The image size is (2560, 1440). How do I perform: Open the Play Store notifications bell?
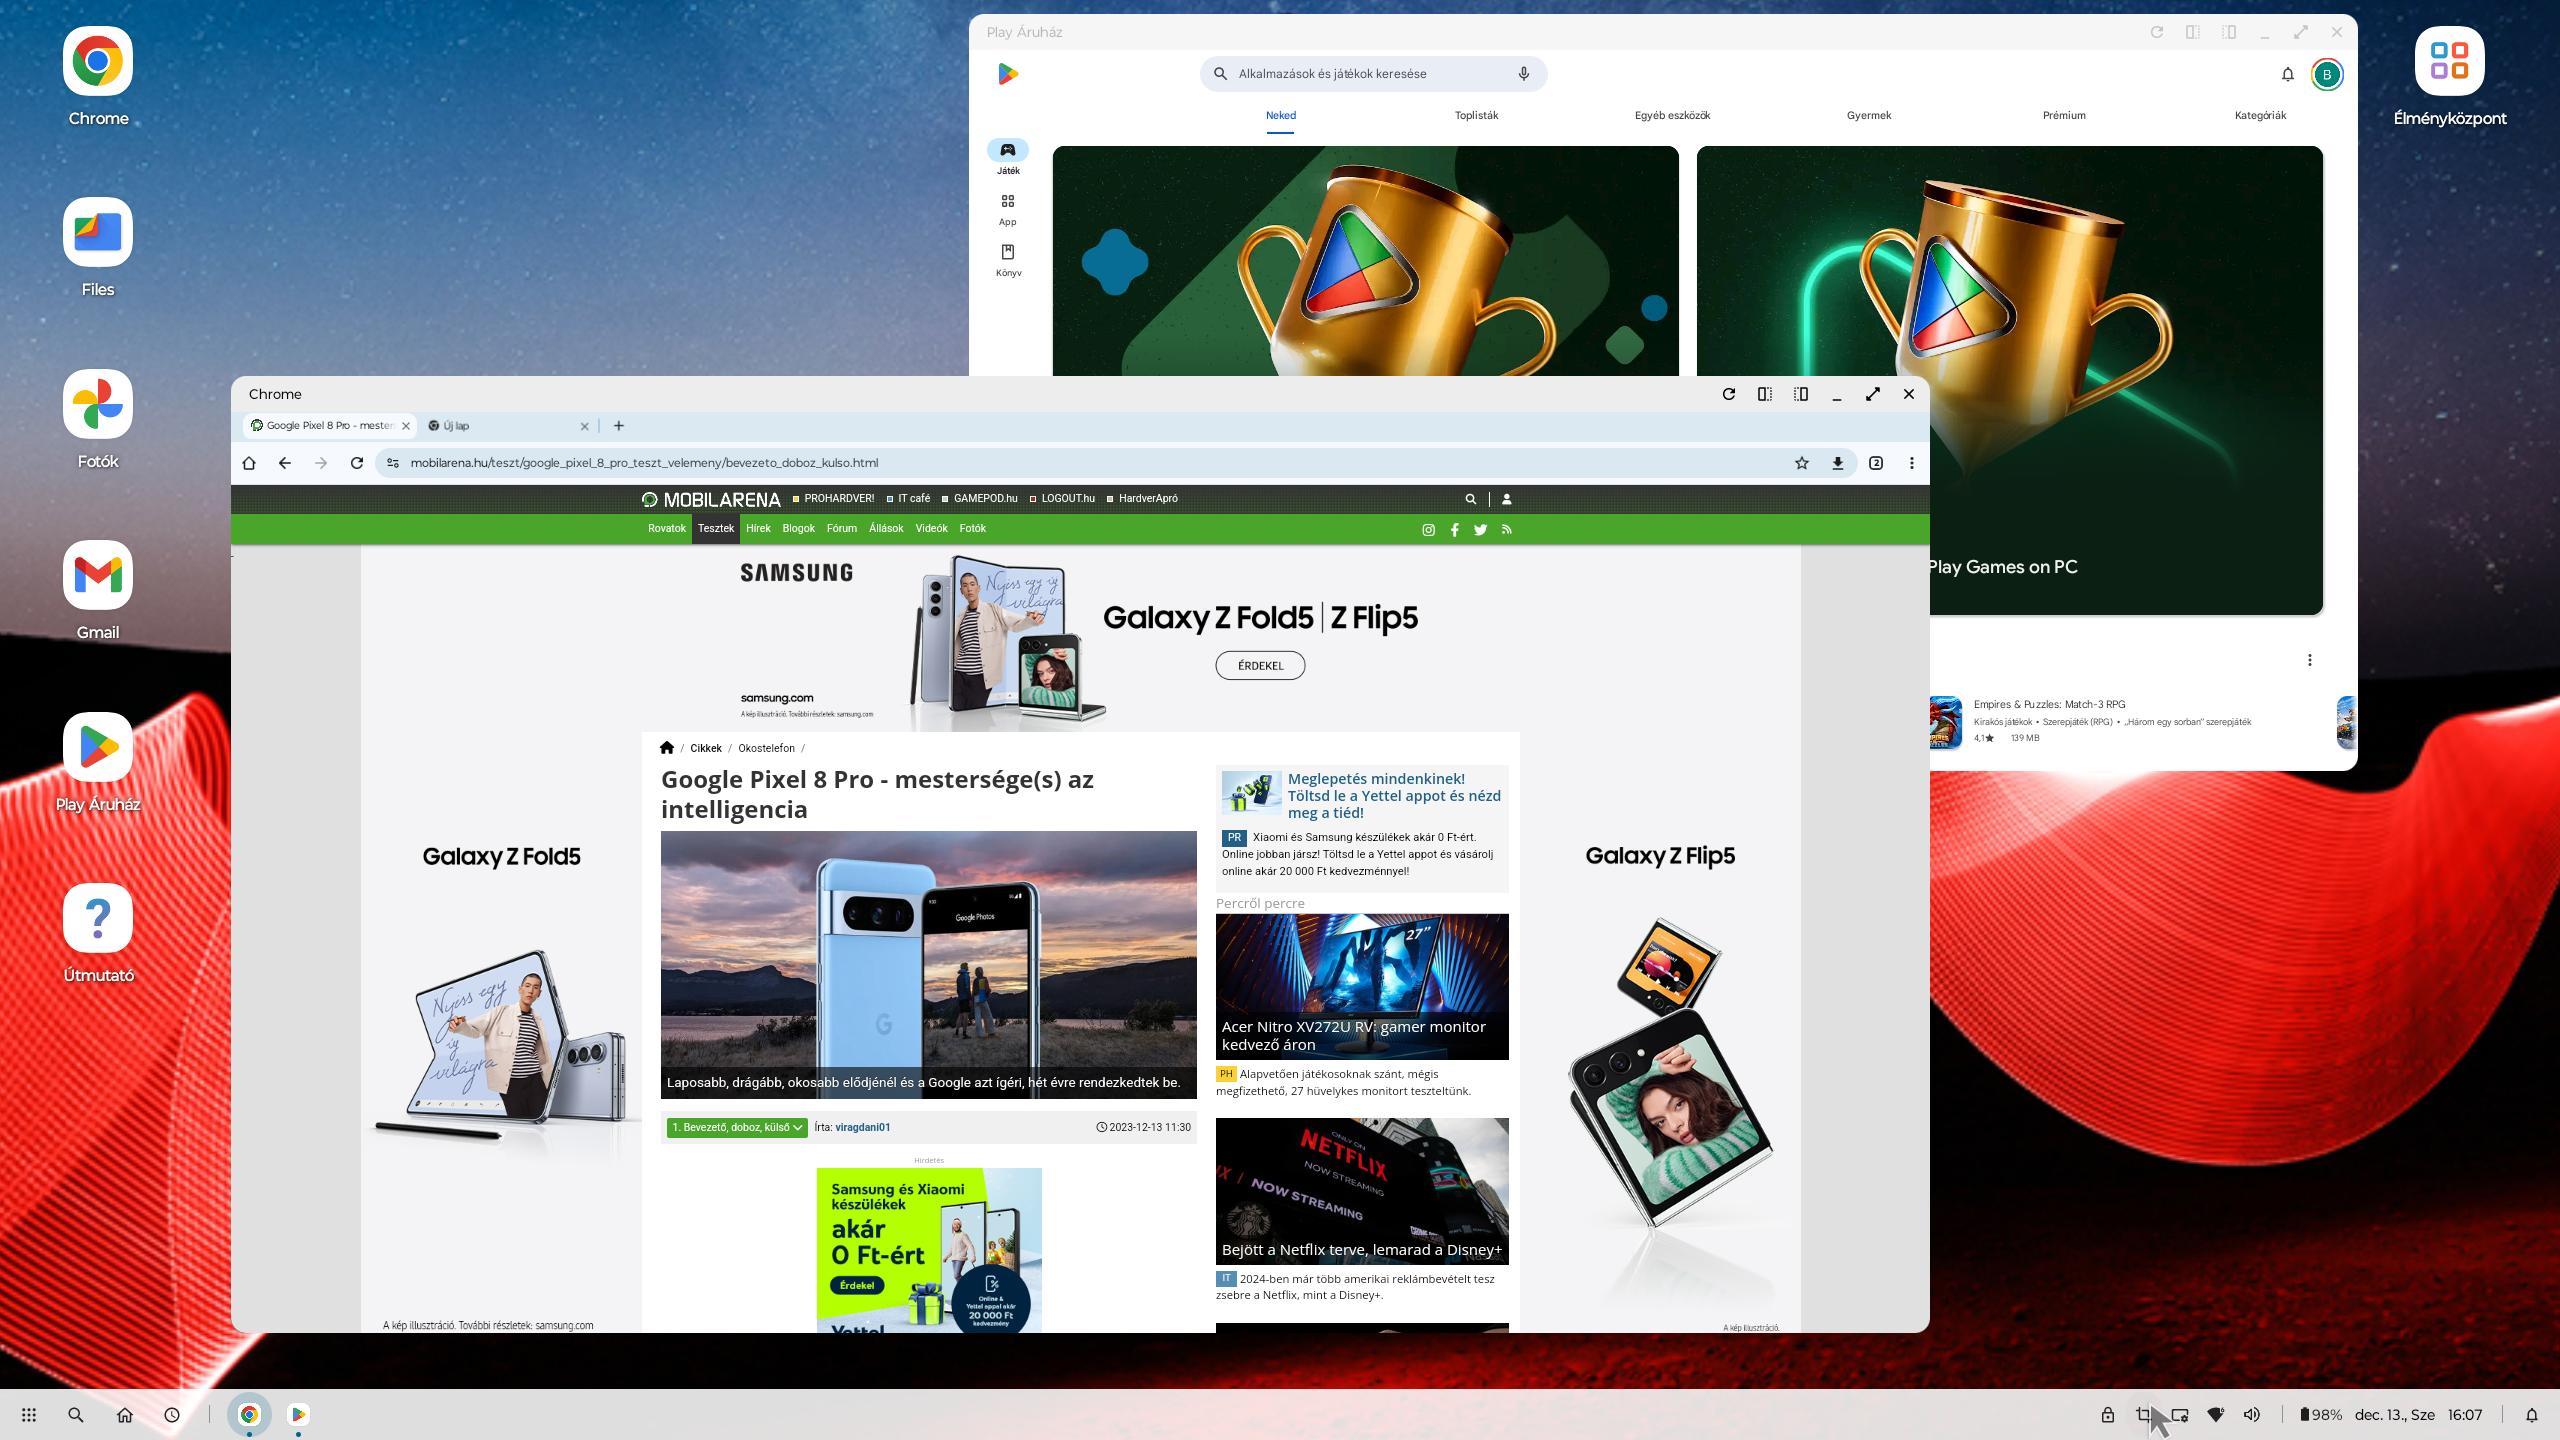click(2288, 74)
